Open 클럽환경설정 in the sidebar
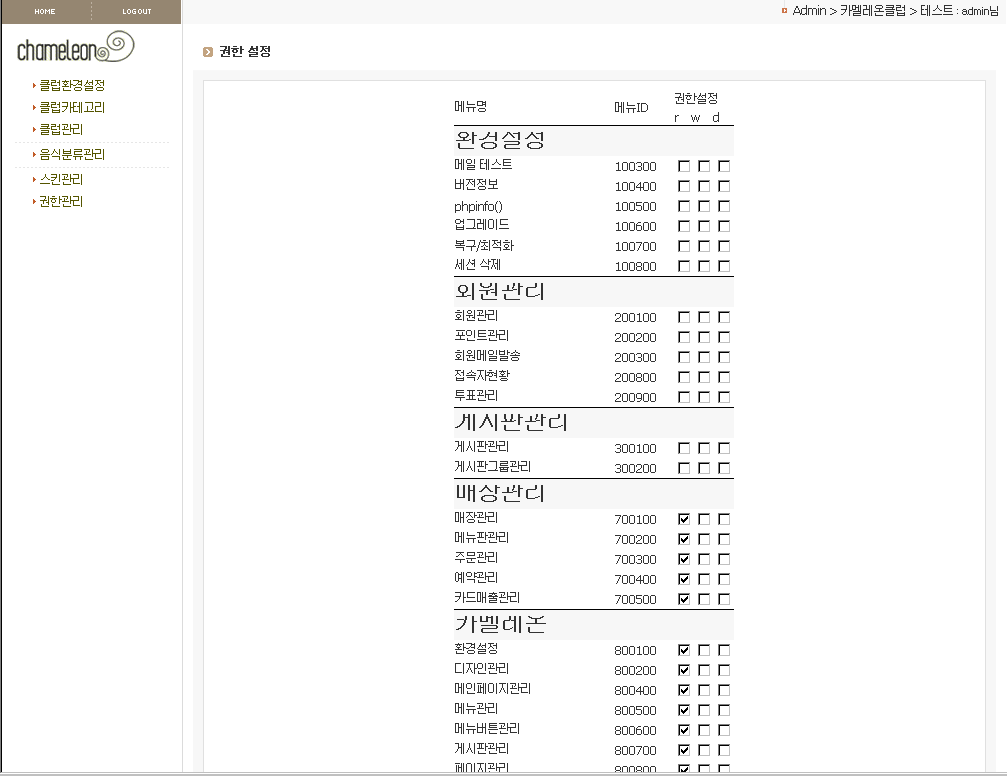Viewport: 1007px width, 776px height. pos(72,86)
